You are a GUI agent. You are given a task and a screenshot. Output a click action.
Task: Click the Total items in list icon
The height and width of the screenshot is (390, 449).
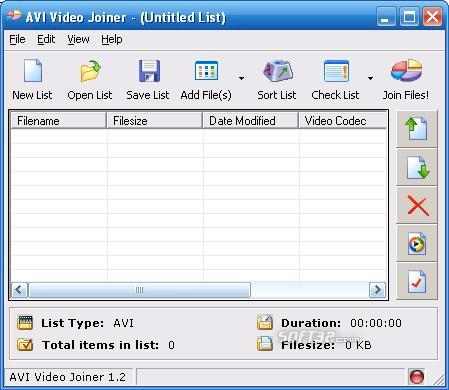(25, 345)
